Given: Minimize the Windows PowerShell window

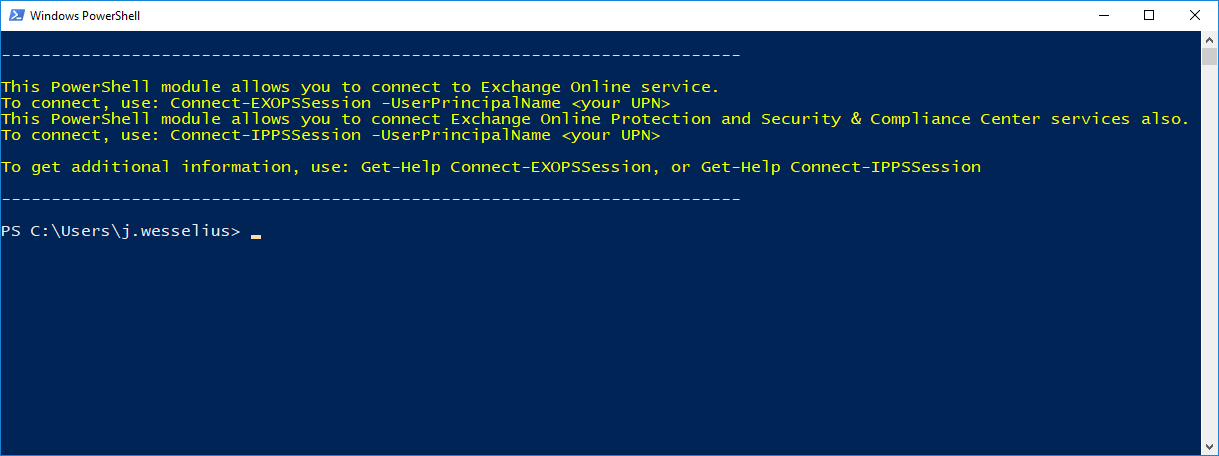Looking at the screenshot, I should (x=1104, y=16).
